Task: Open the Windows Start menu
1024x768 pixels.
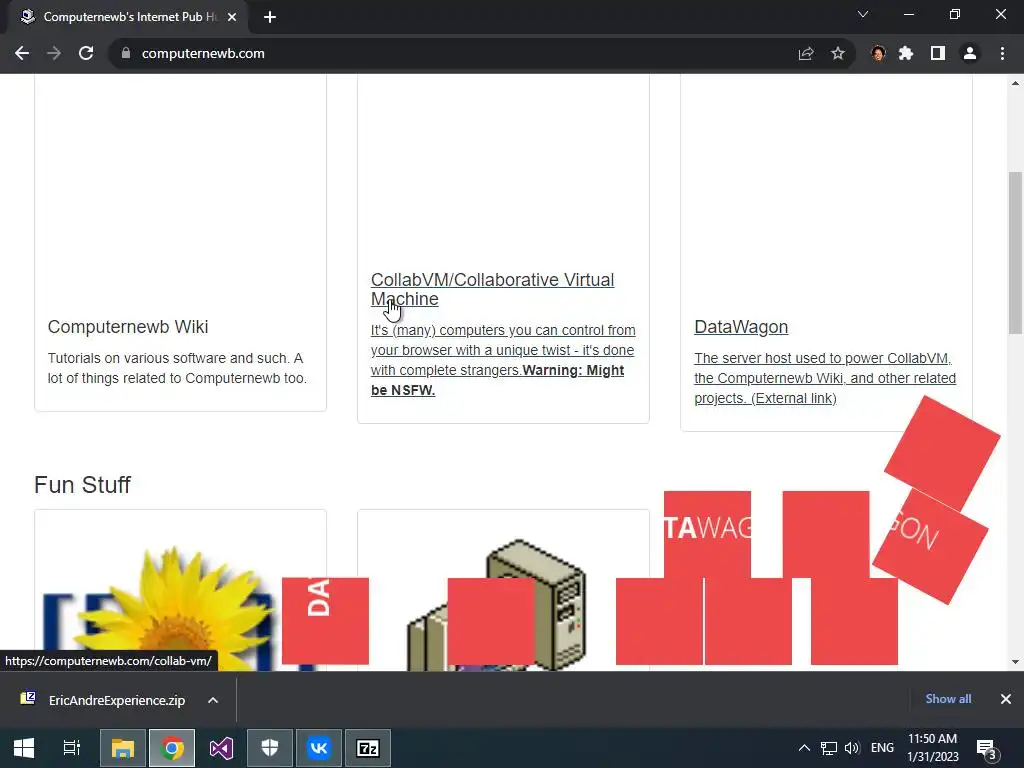Action: pos(24,748)
